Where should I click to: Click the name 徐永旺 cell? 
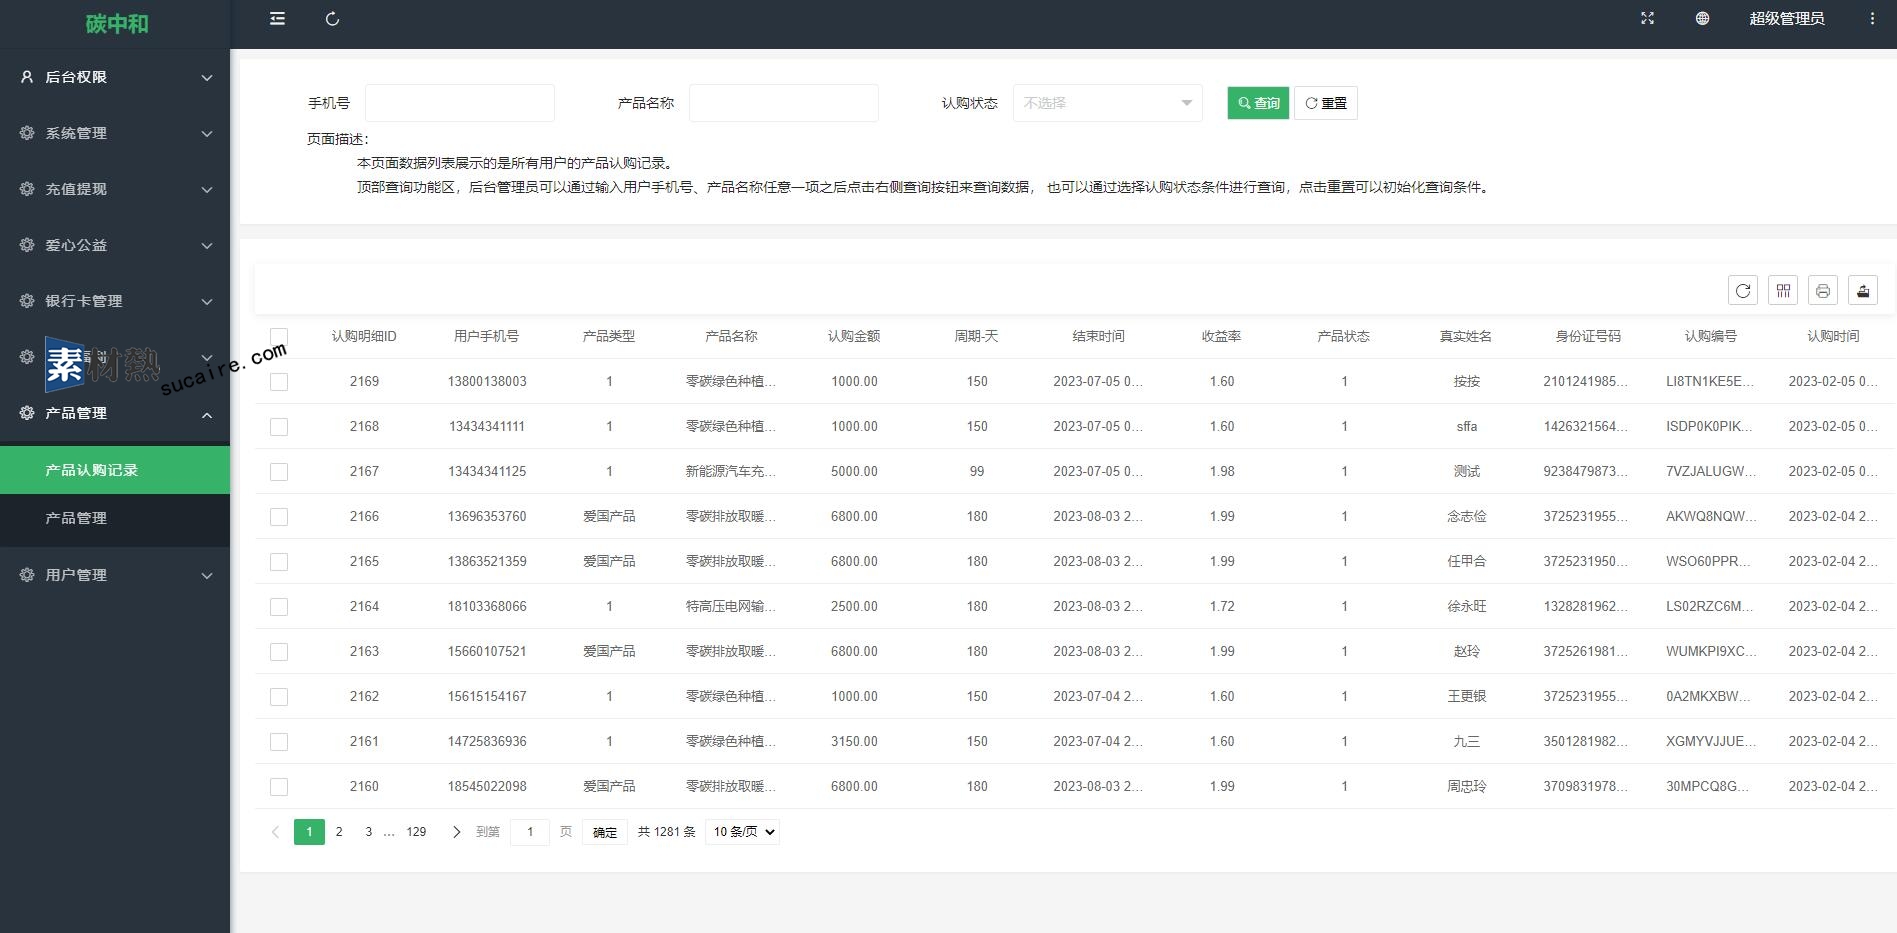(x=1467, y=607)
